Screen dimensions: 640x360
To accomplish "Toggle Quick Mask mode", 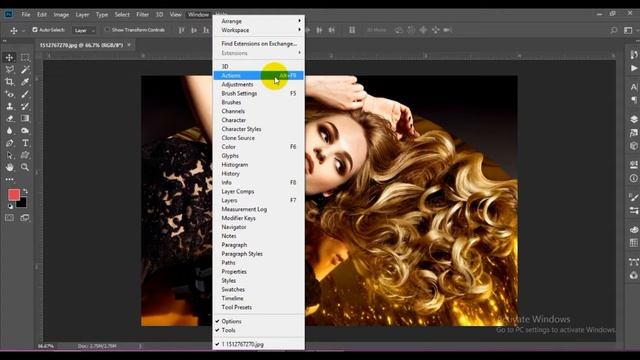I will (x=9, y=218).
